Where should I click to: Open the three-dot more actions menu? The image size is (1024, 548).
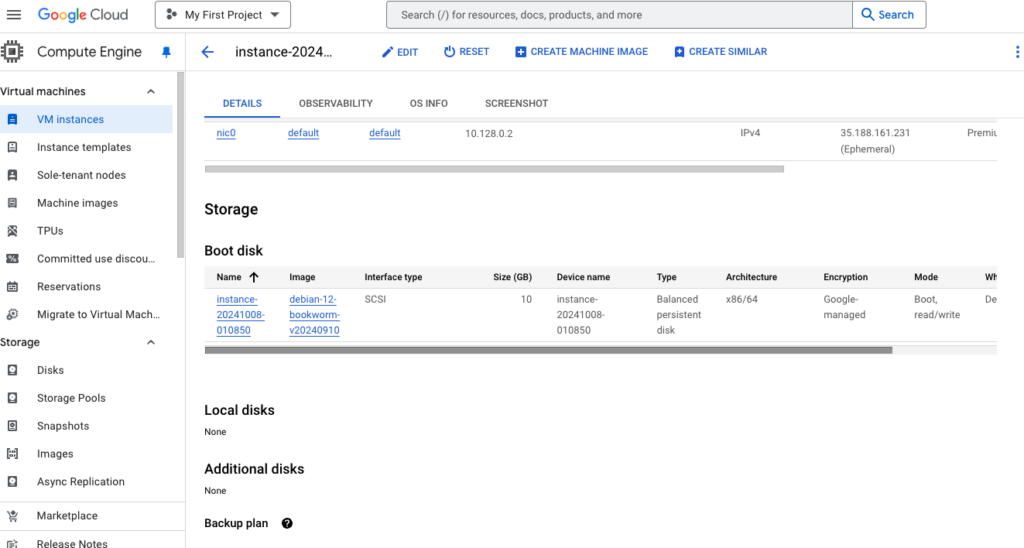(x=1017, y=52)
